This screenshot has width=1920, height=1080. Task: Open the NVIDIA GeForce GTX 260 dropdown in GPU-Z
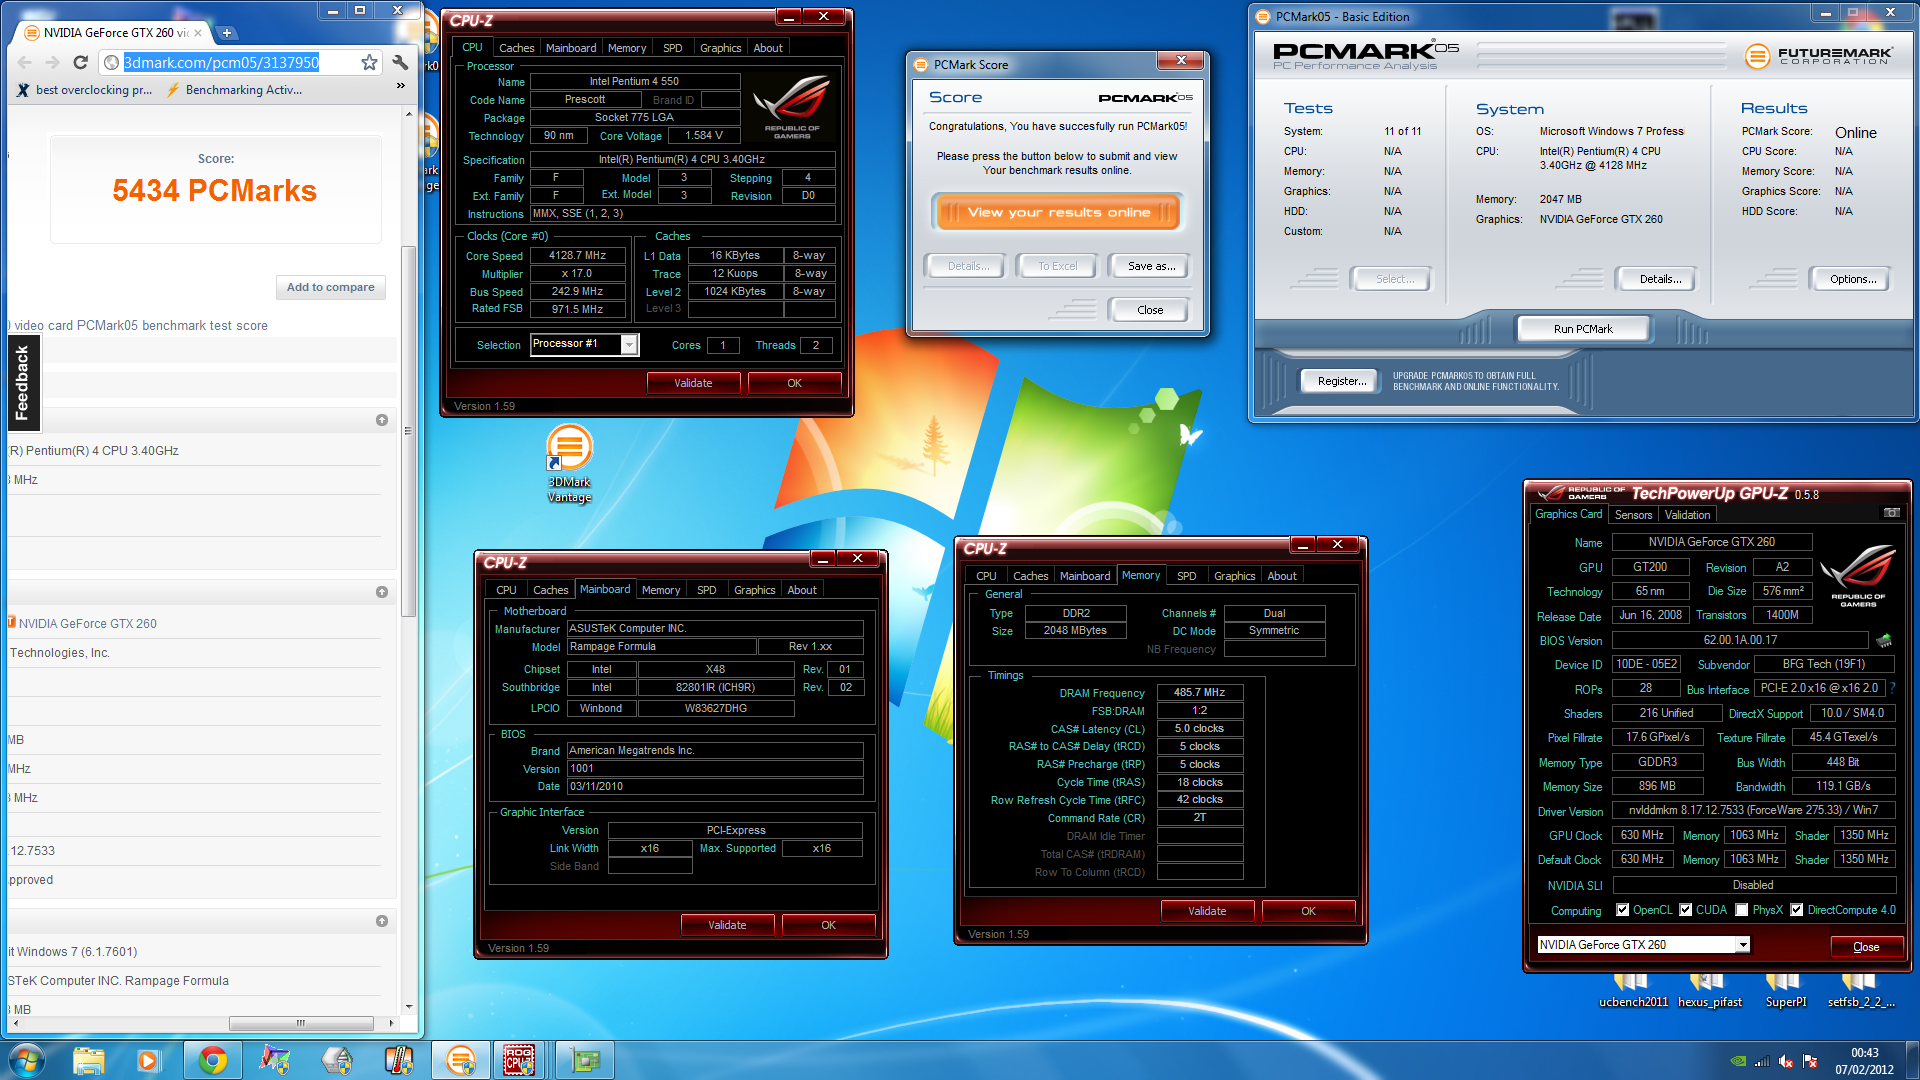(1743, 945)
